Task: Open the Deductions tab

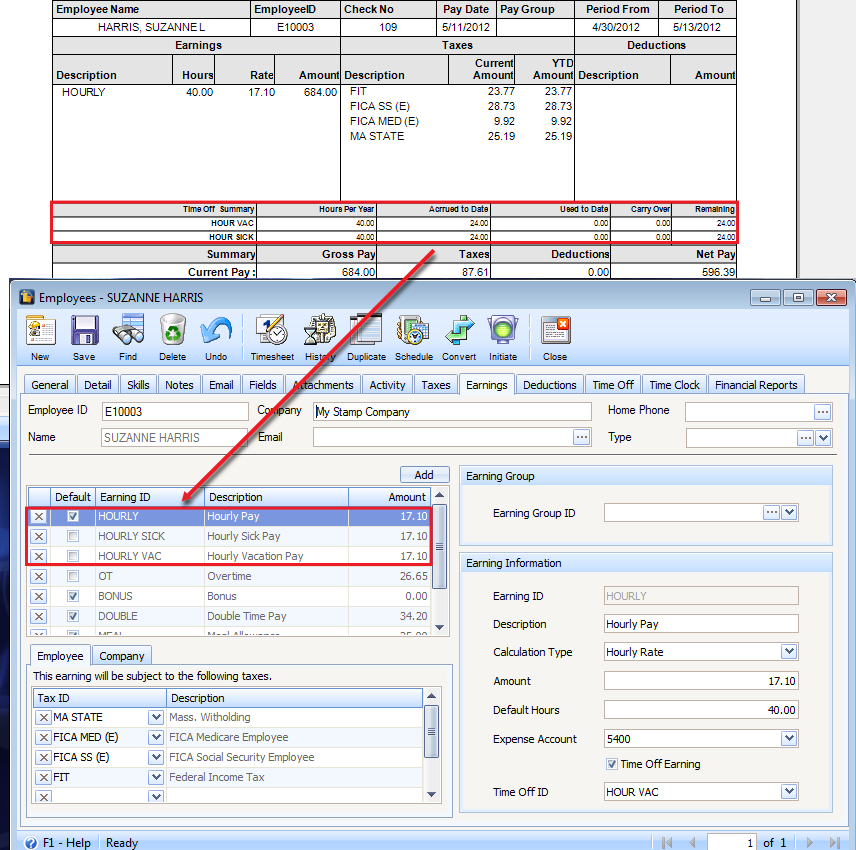Action: pos(549,385)
